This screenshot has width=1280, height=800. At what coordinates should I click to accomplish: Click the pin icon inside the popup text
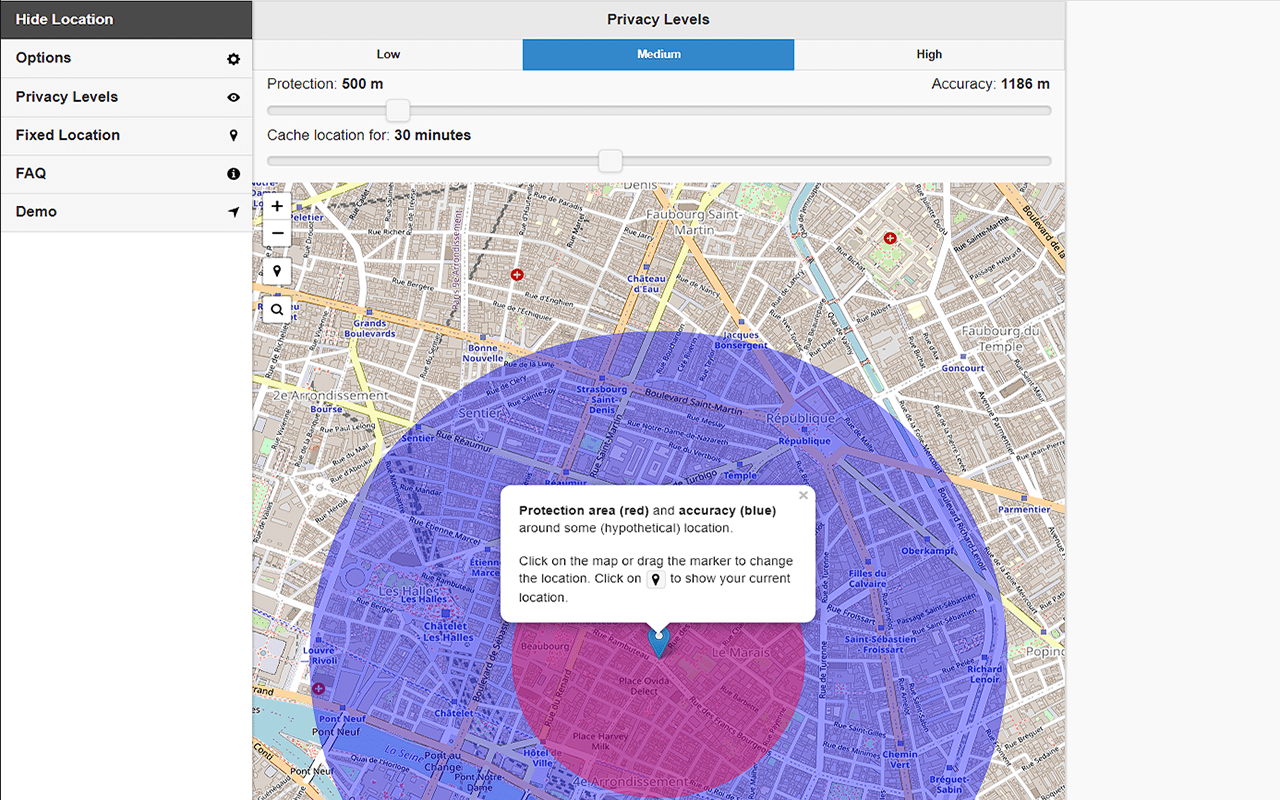pyautogui.click(x=656, y=579)
